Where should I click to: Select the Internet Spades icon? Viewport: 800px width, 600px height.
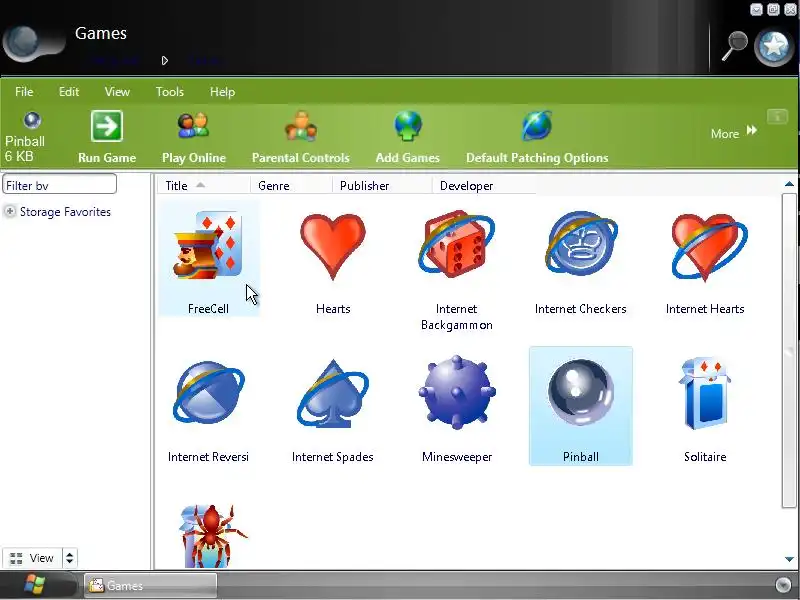coord(333,393)
